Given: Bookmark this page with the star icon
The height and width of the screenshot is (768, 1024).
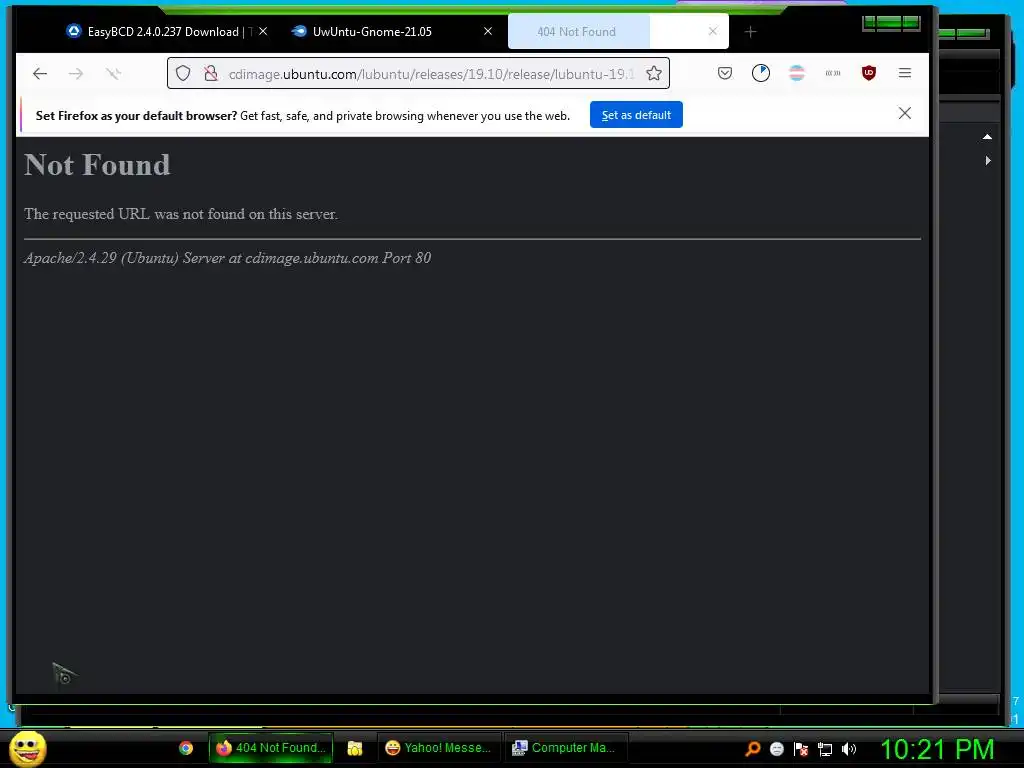Looking at the screenshot, I should click(654, 73).
